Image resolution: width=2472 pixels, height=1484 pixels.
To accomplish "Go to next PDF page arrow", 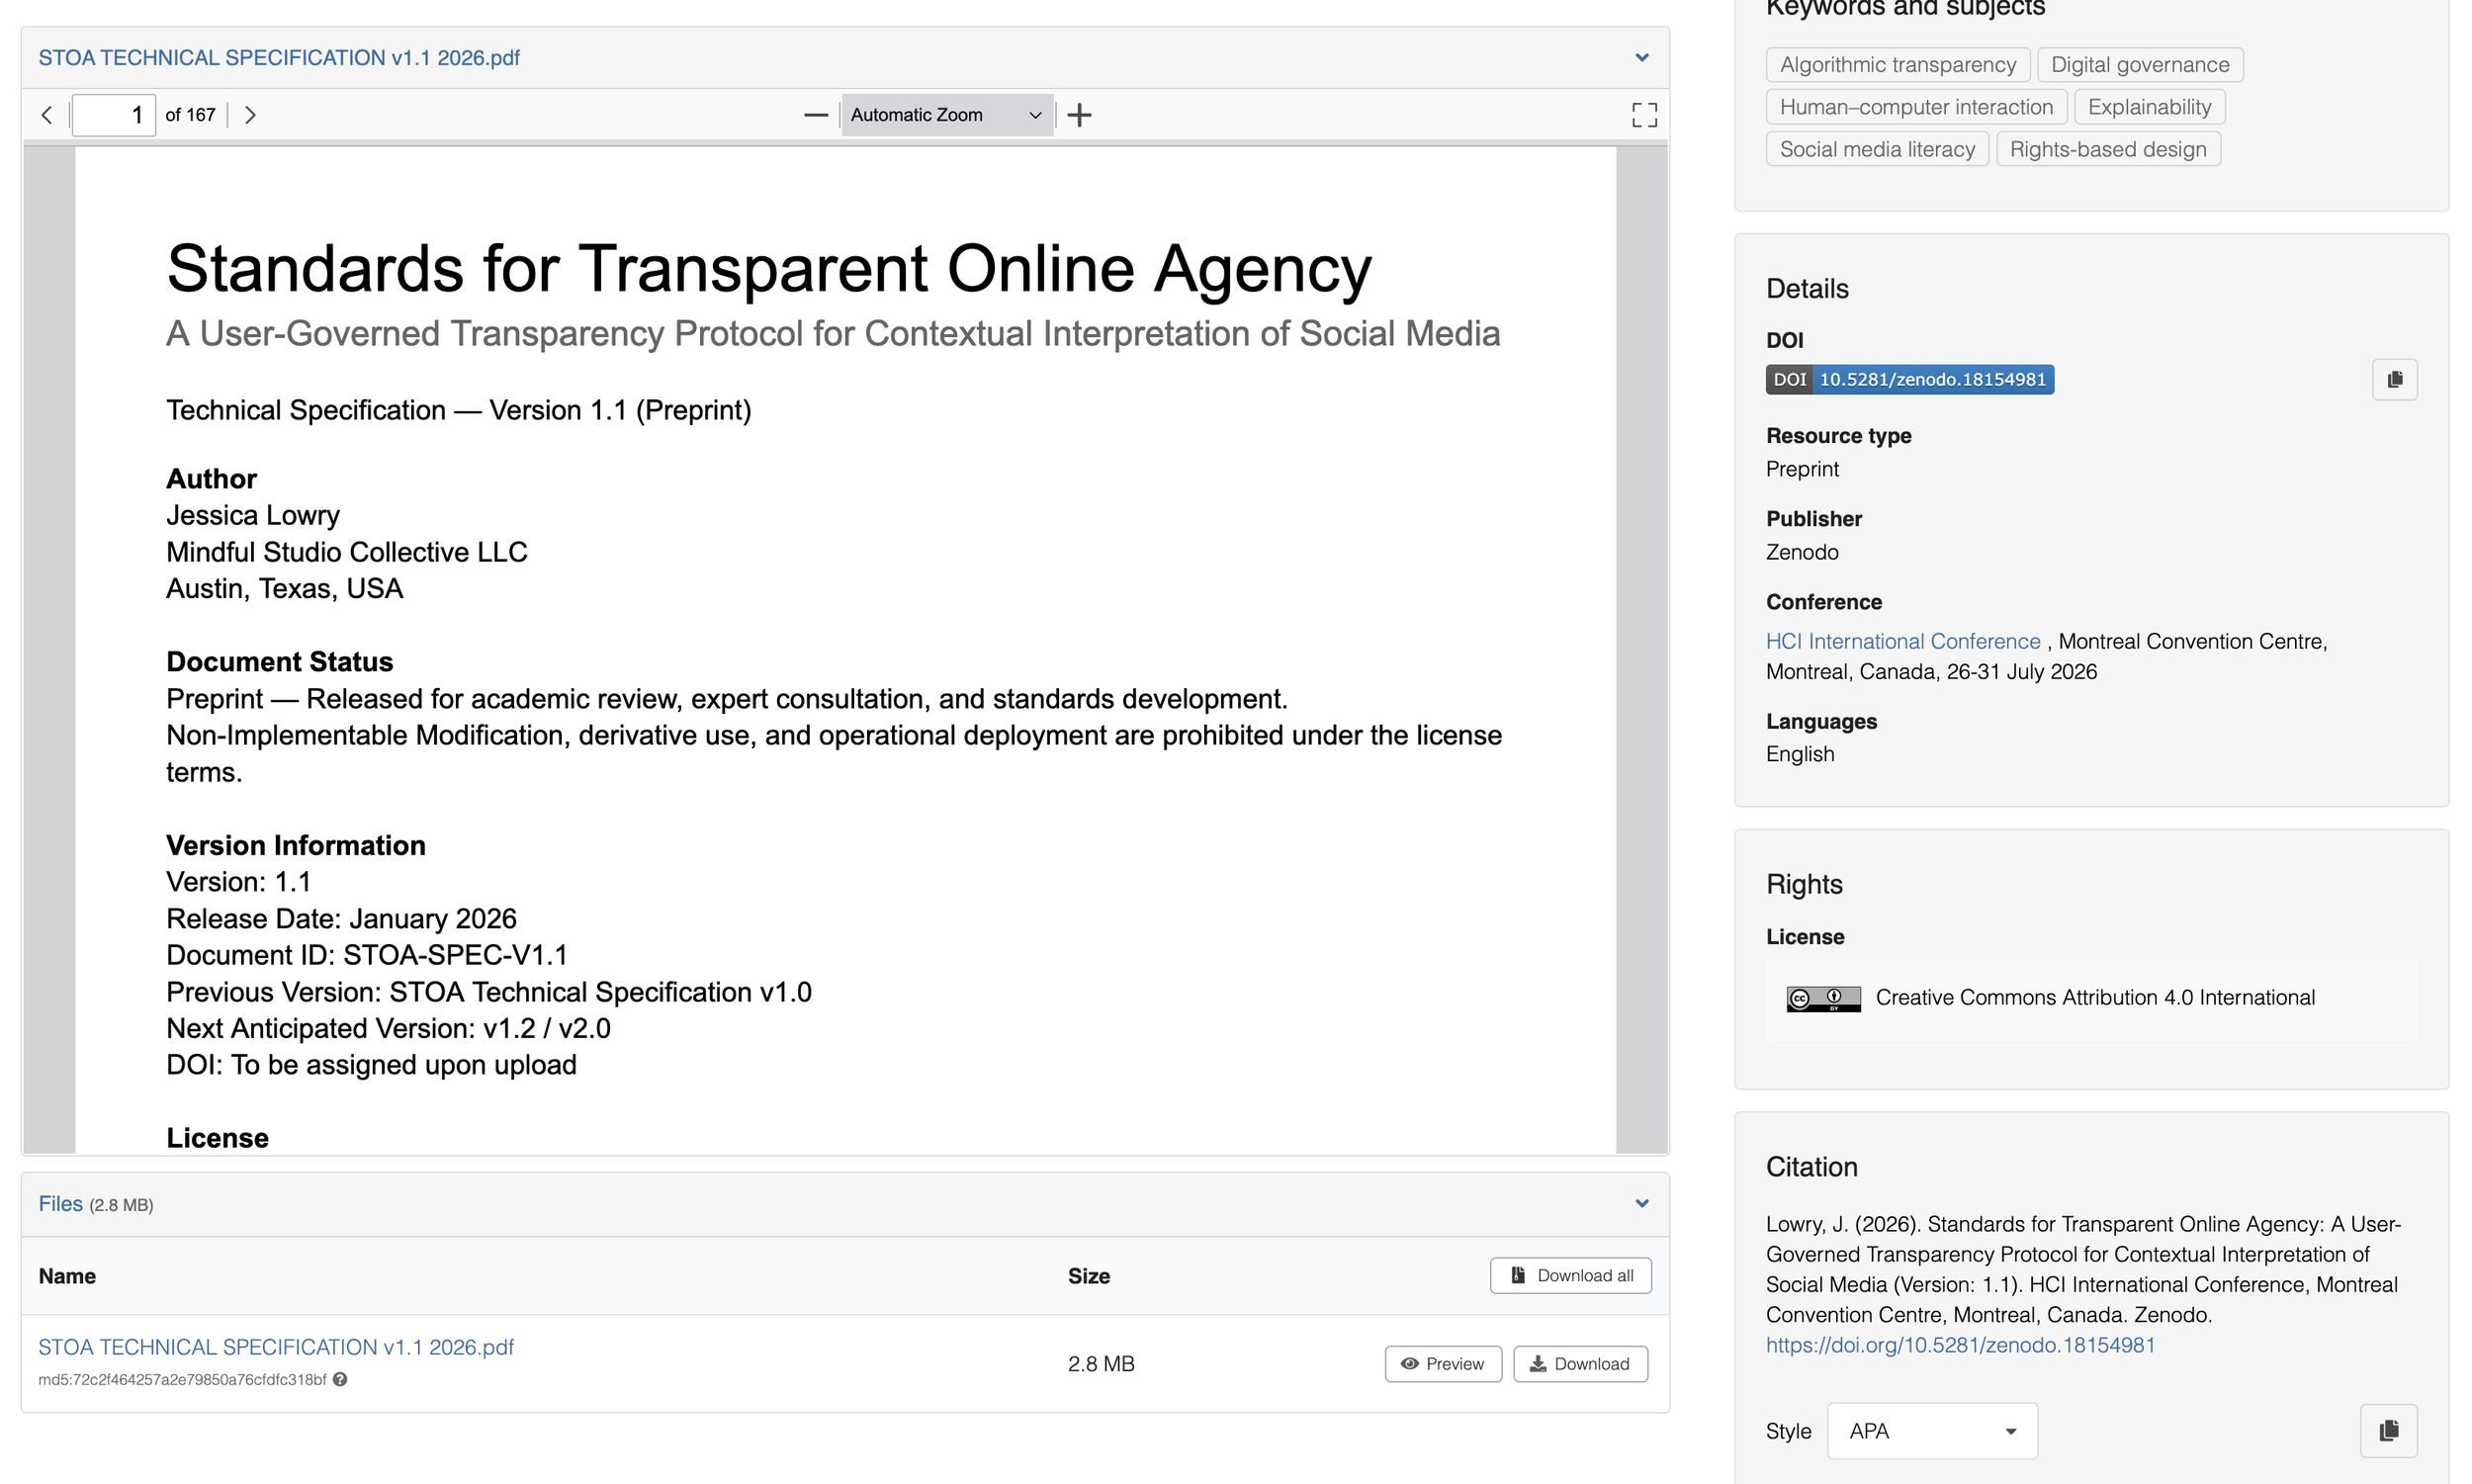I will click(250, 115).
